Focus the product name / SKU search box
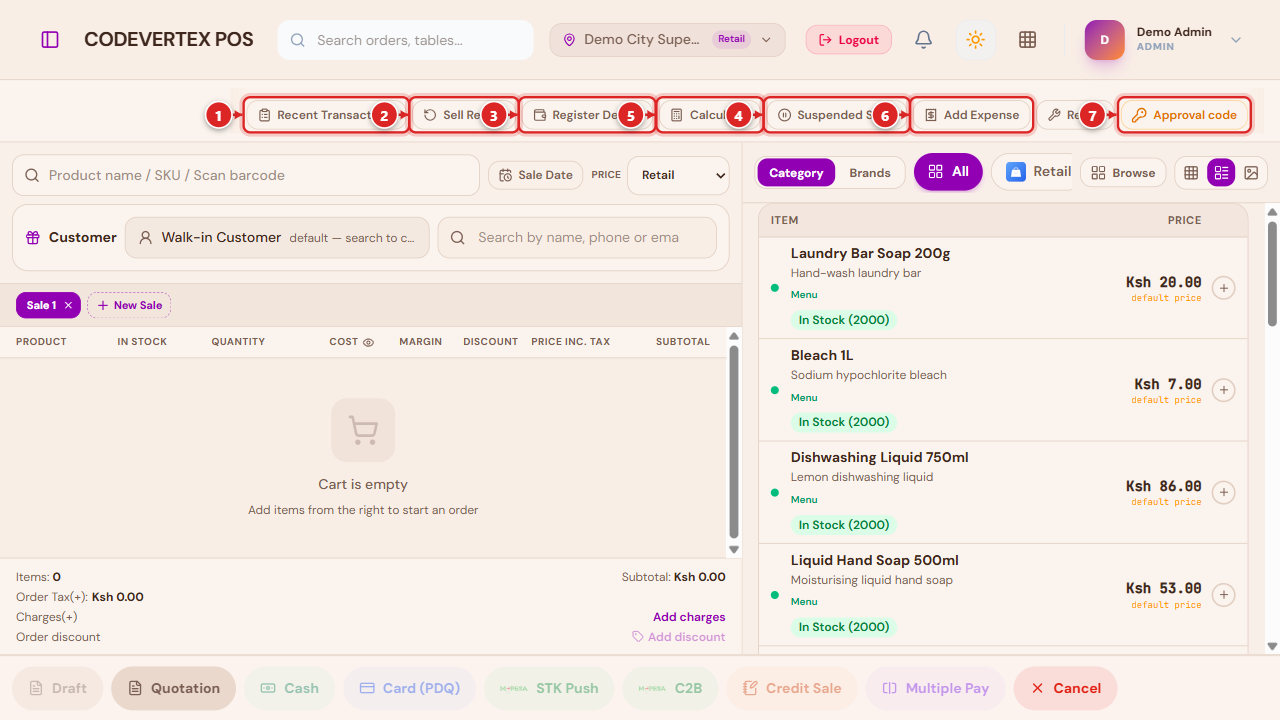 coord(246,175)
